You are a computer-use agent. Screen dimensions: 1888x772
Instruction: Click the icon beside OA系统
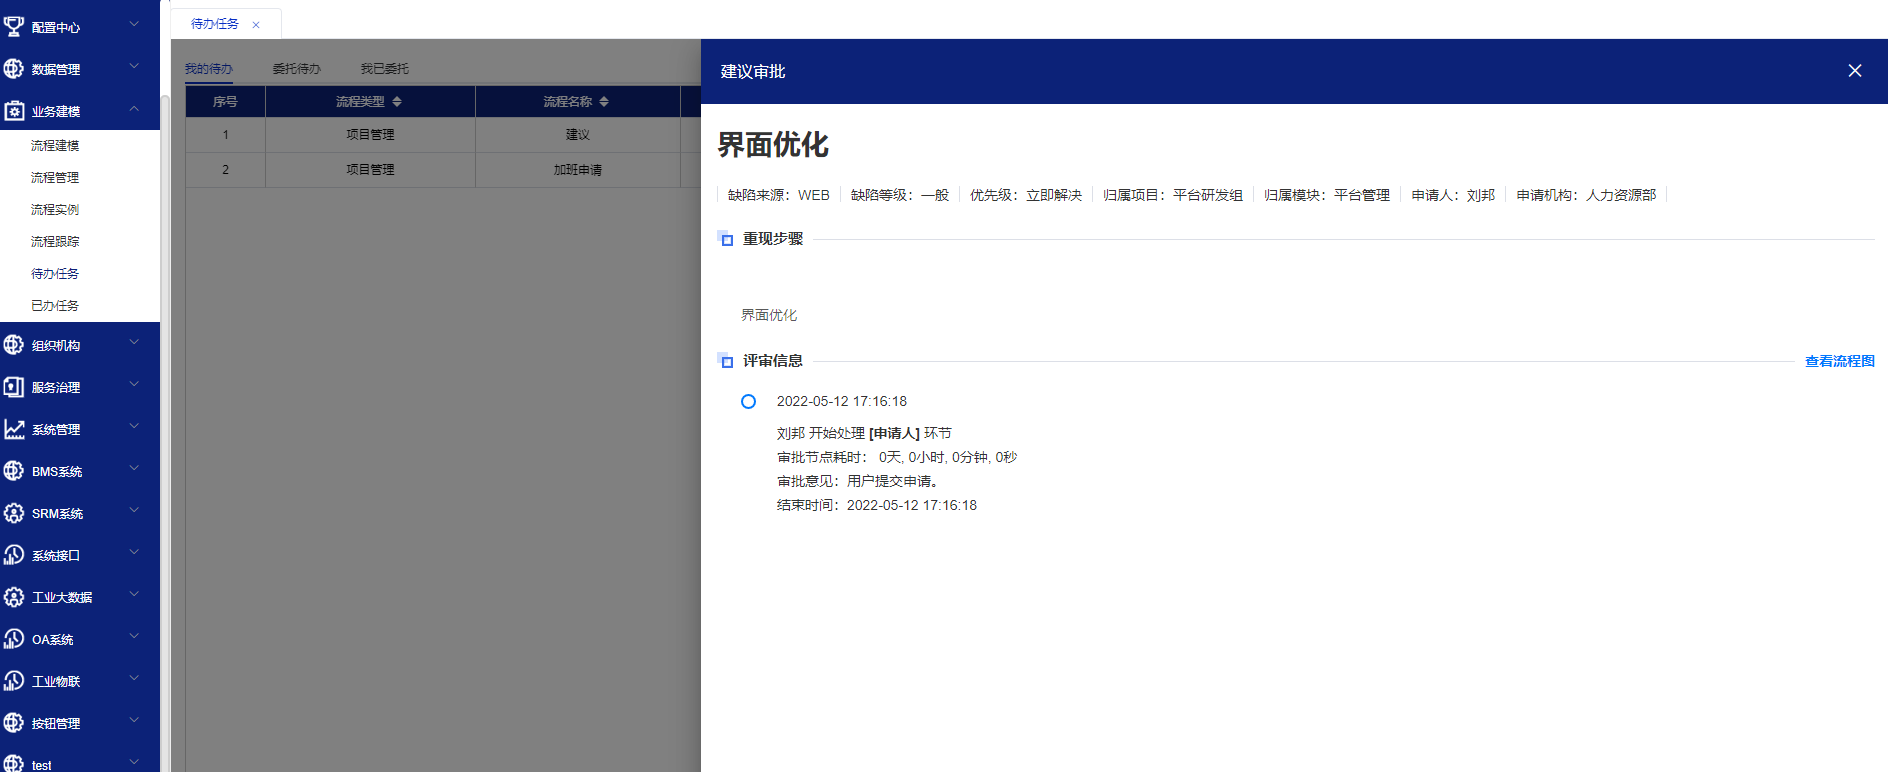14,639
